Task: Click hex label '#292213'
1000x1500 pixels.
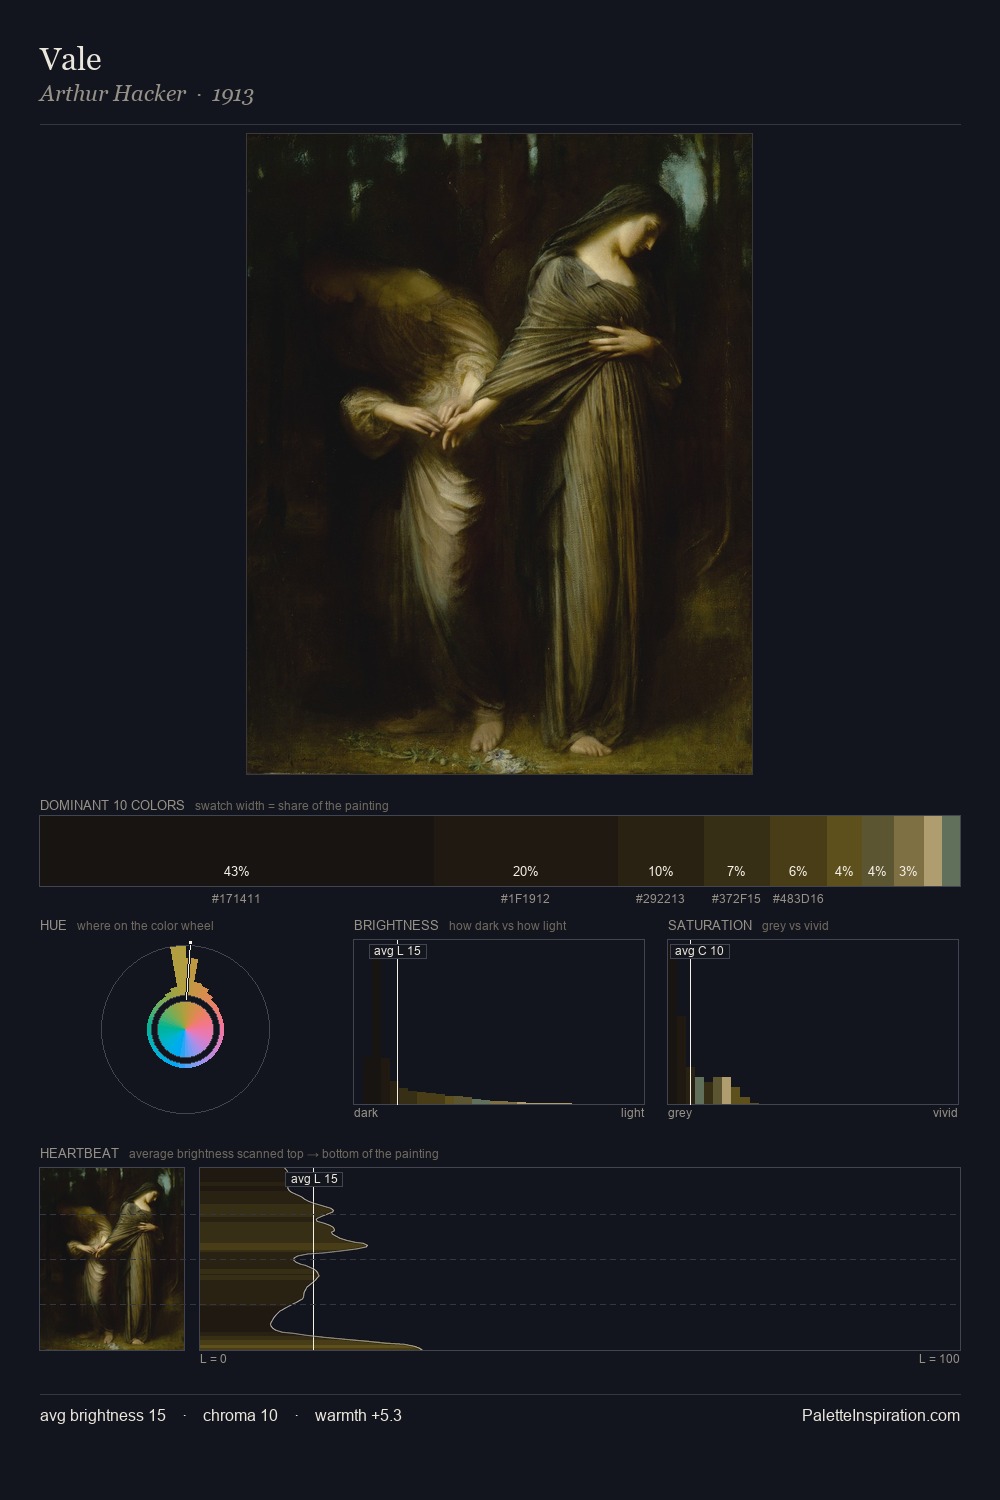Action: click(x=660, y=899)
